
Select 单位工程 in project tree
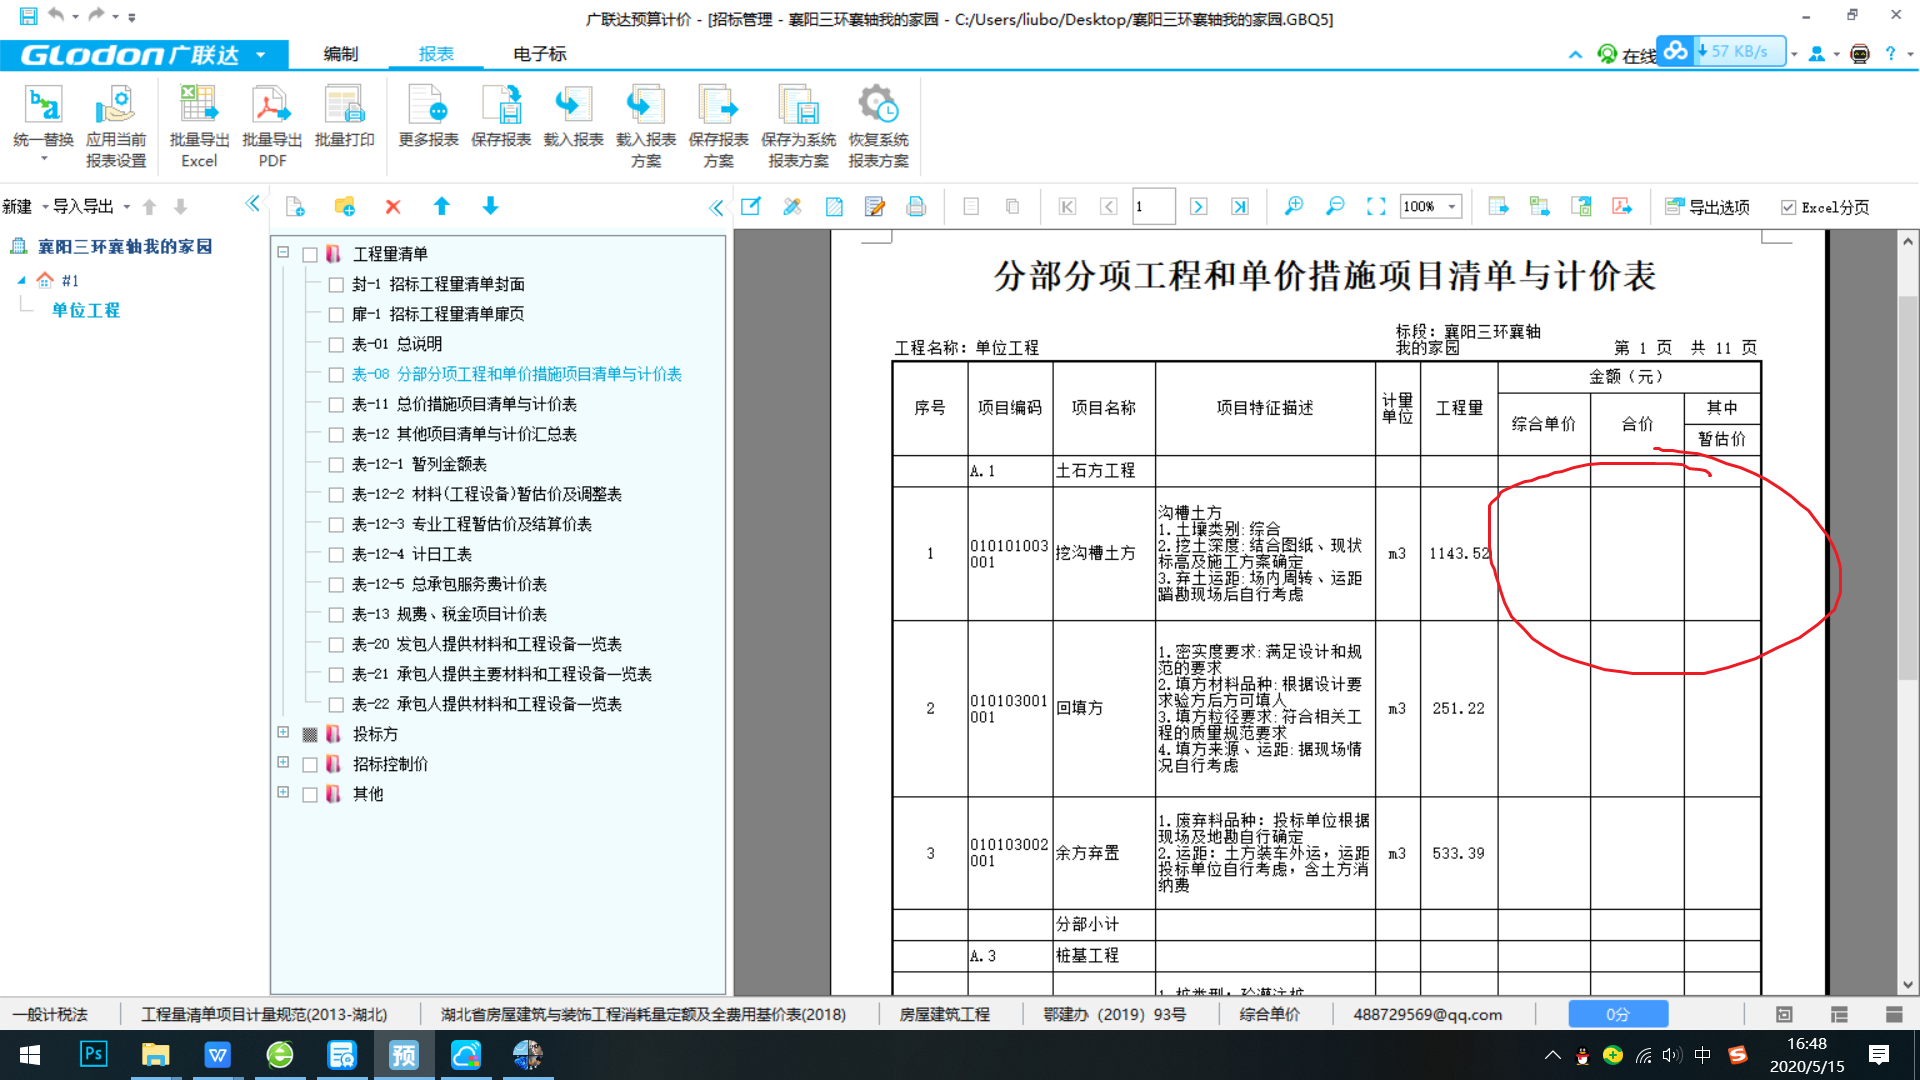point(86,310)
